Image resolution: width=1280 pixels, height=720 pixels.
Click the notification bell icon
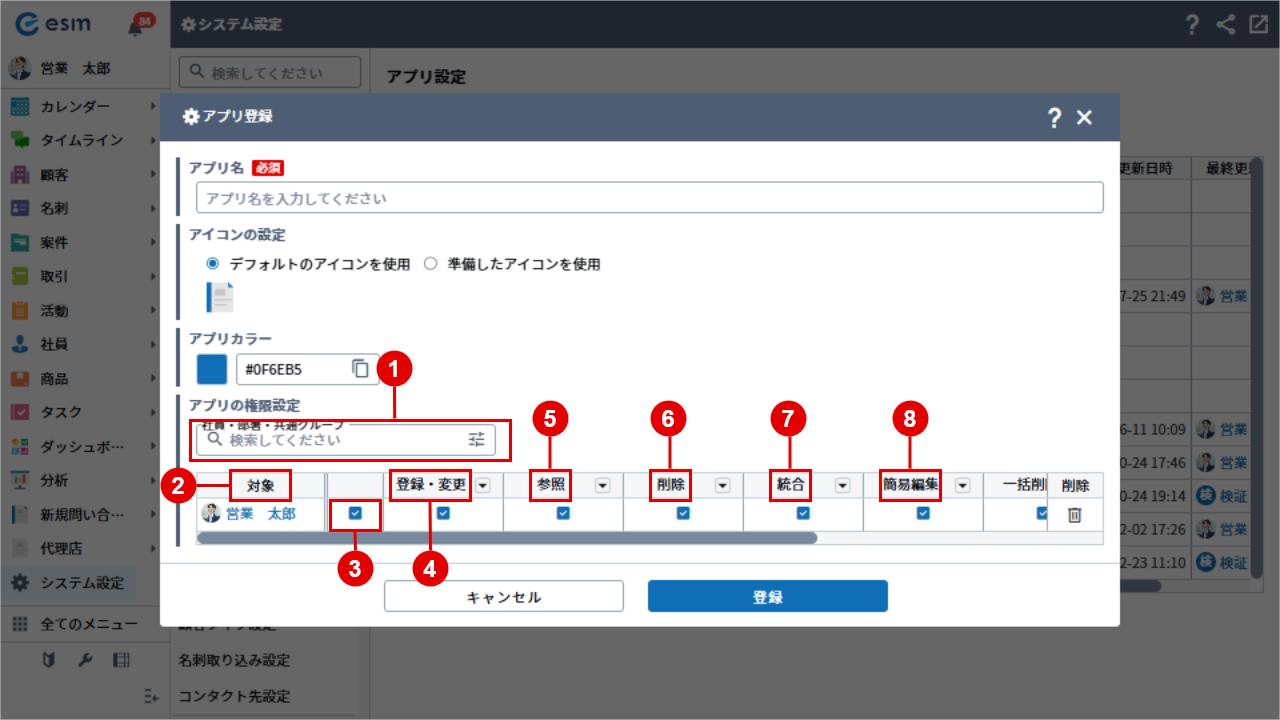click(x=136, y=27)
